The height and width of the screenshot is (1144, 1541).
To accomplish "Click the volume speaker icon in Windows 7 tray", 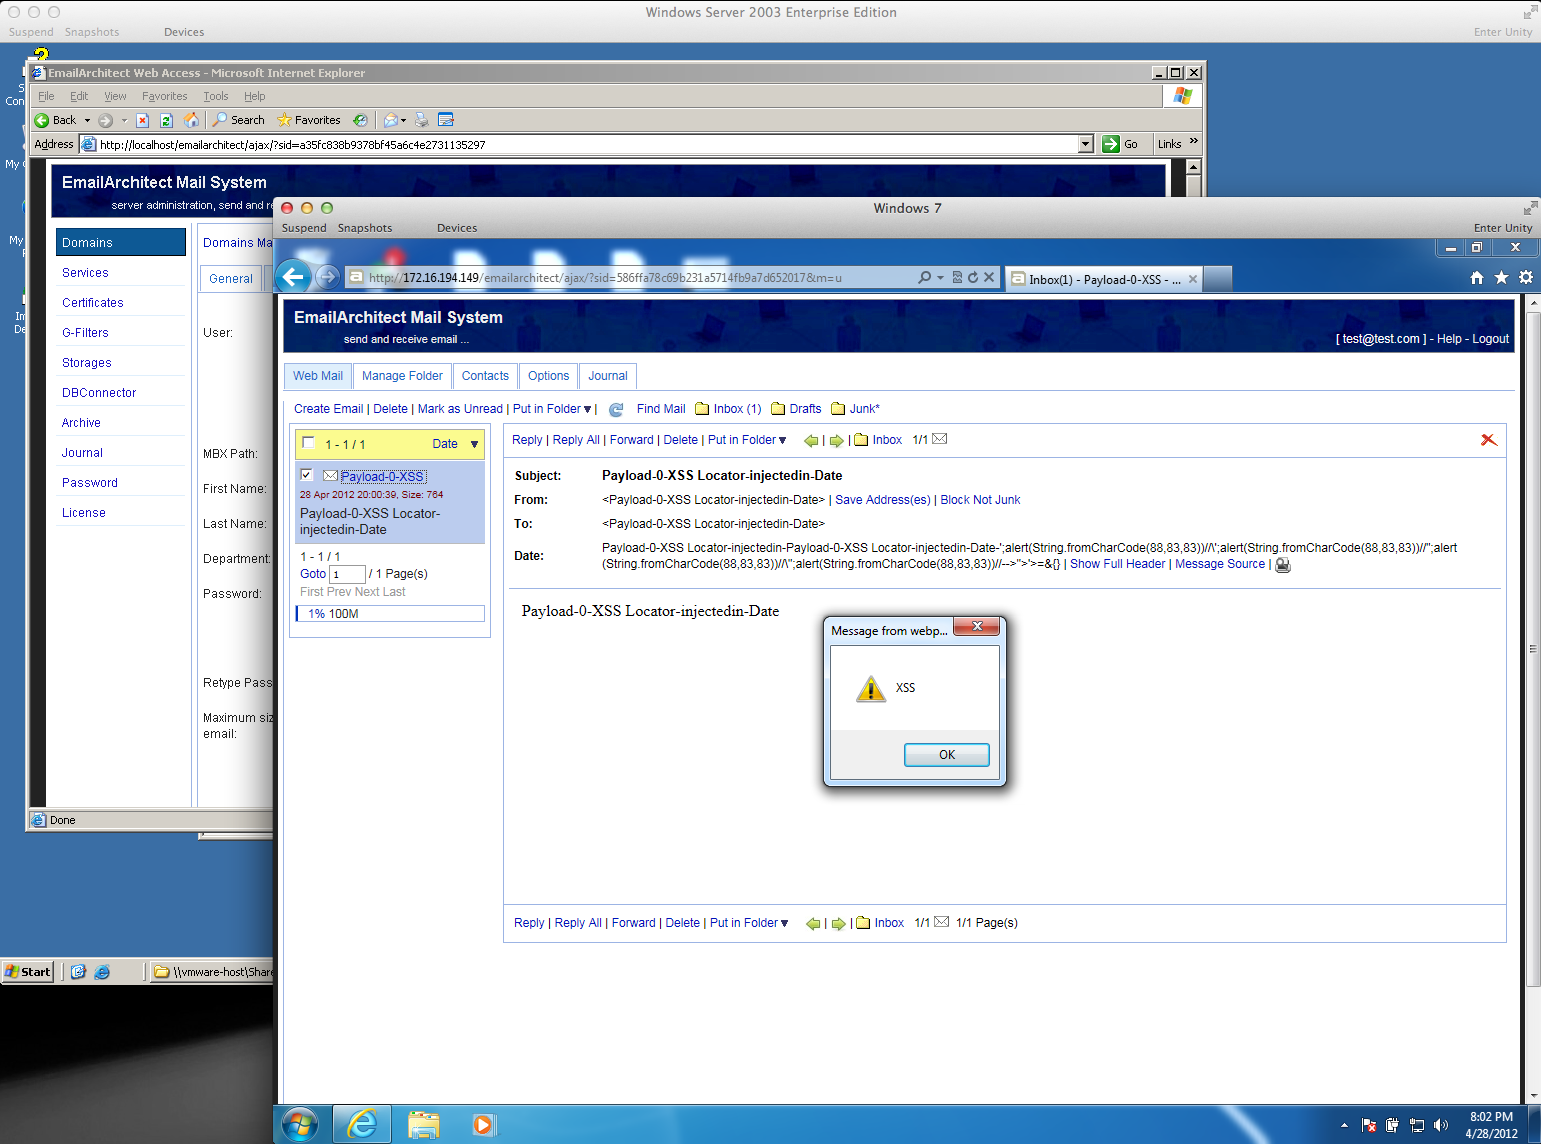I will tap(1441, 1125).
